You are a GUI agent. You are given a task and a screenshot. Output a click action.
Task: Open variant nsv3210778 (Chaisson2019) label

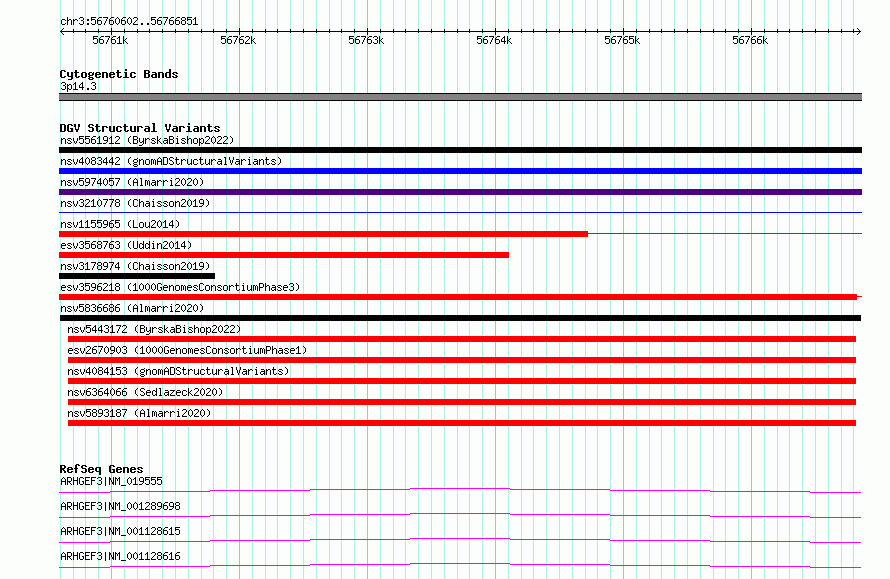(x=135, y=203)
